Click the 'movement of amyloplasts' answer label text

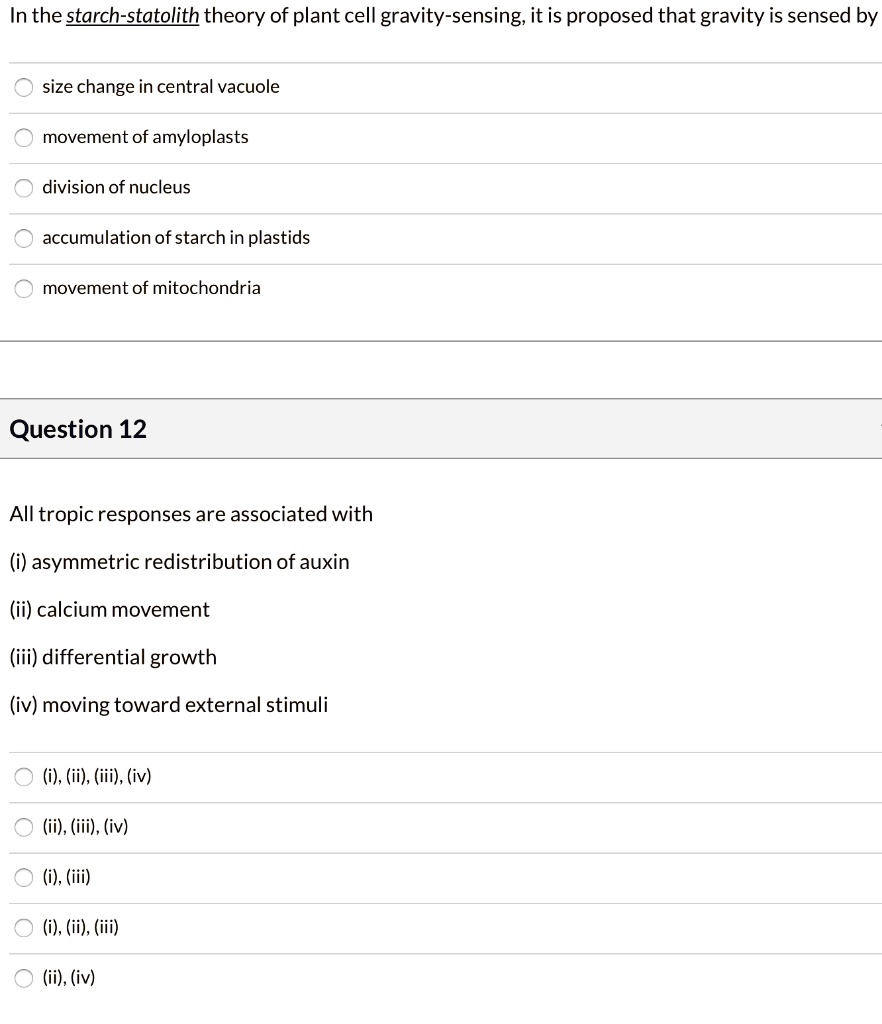(145, 137)
